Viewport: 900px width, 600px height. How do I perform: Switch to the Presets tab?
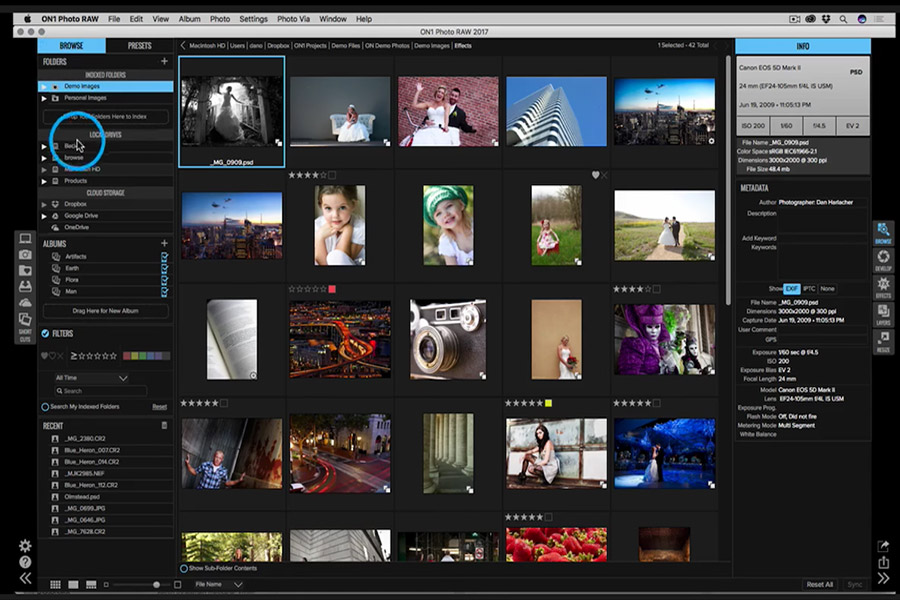click(x=139, y=45)
